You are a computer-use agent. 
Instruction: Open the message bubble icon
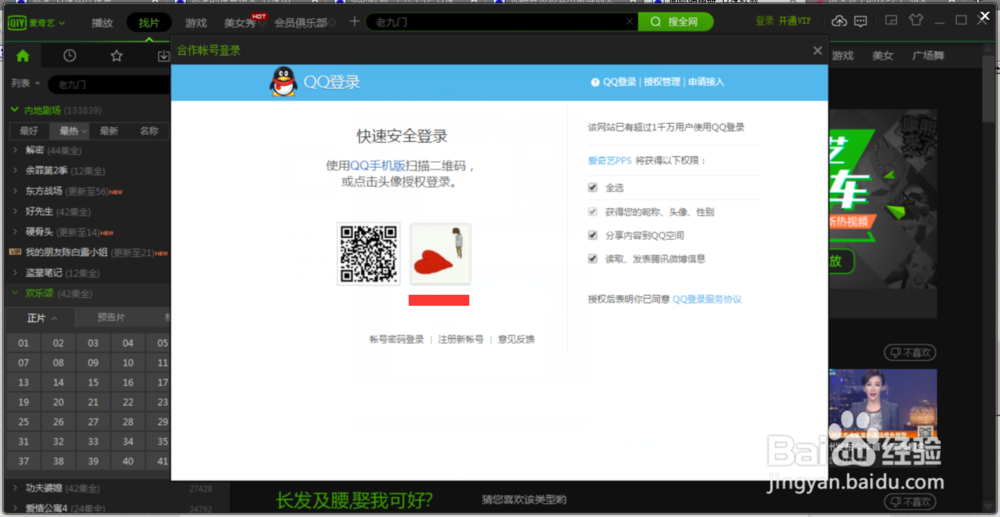coord(860,21)
